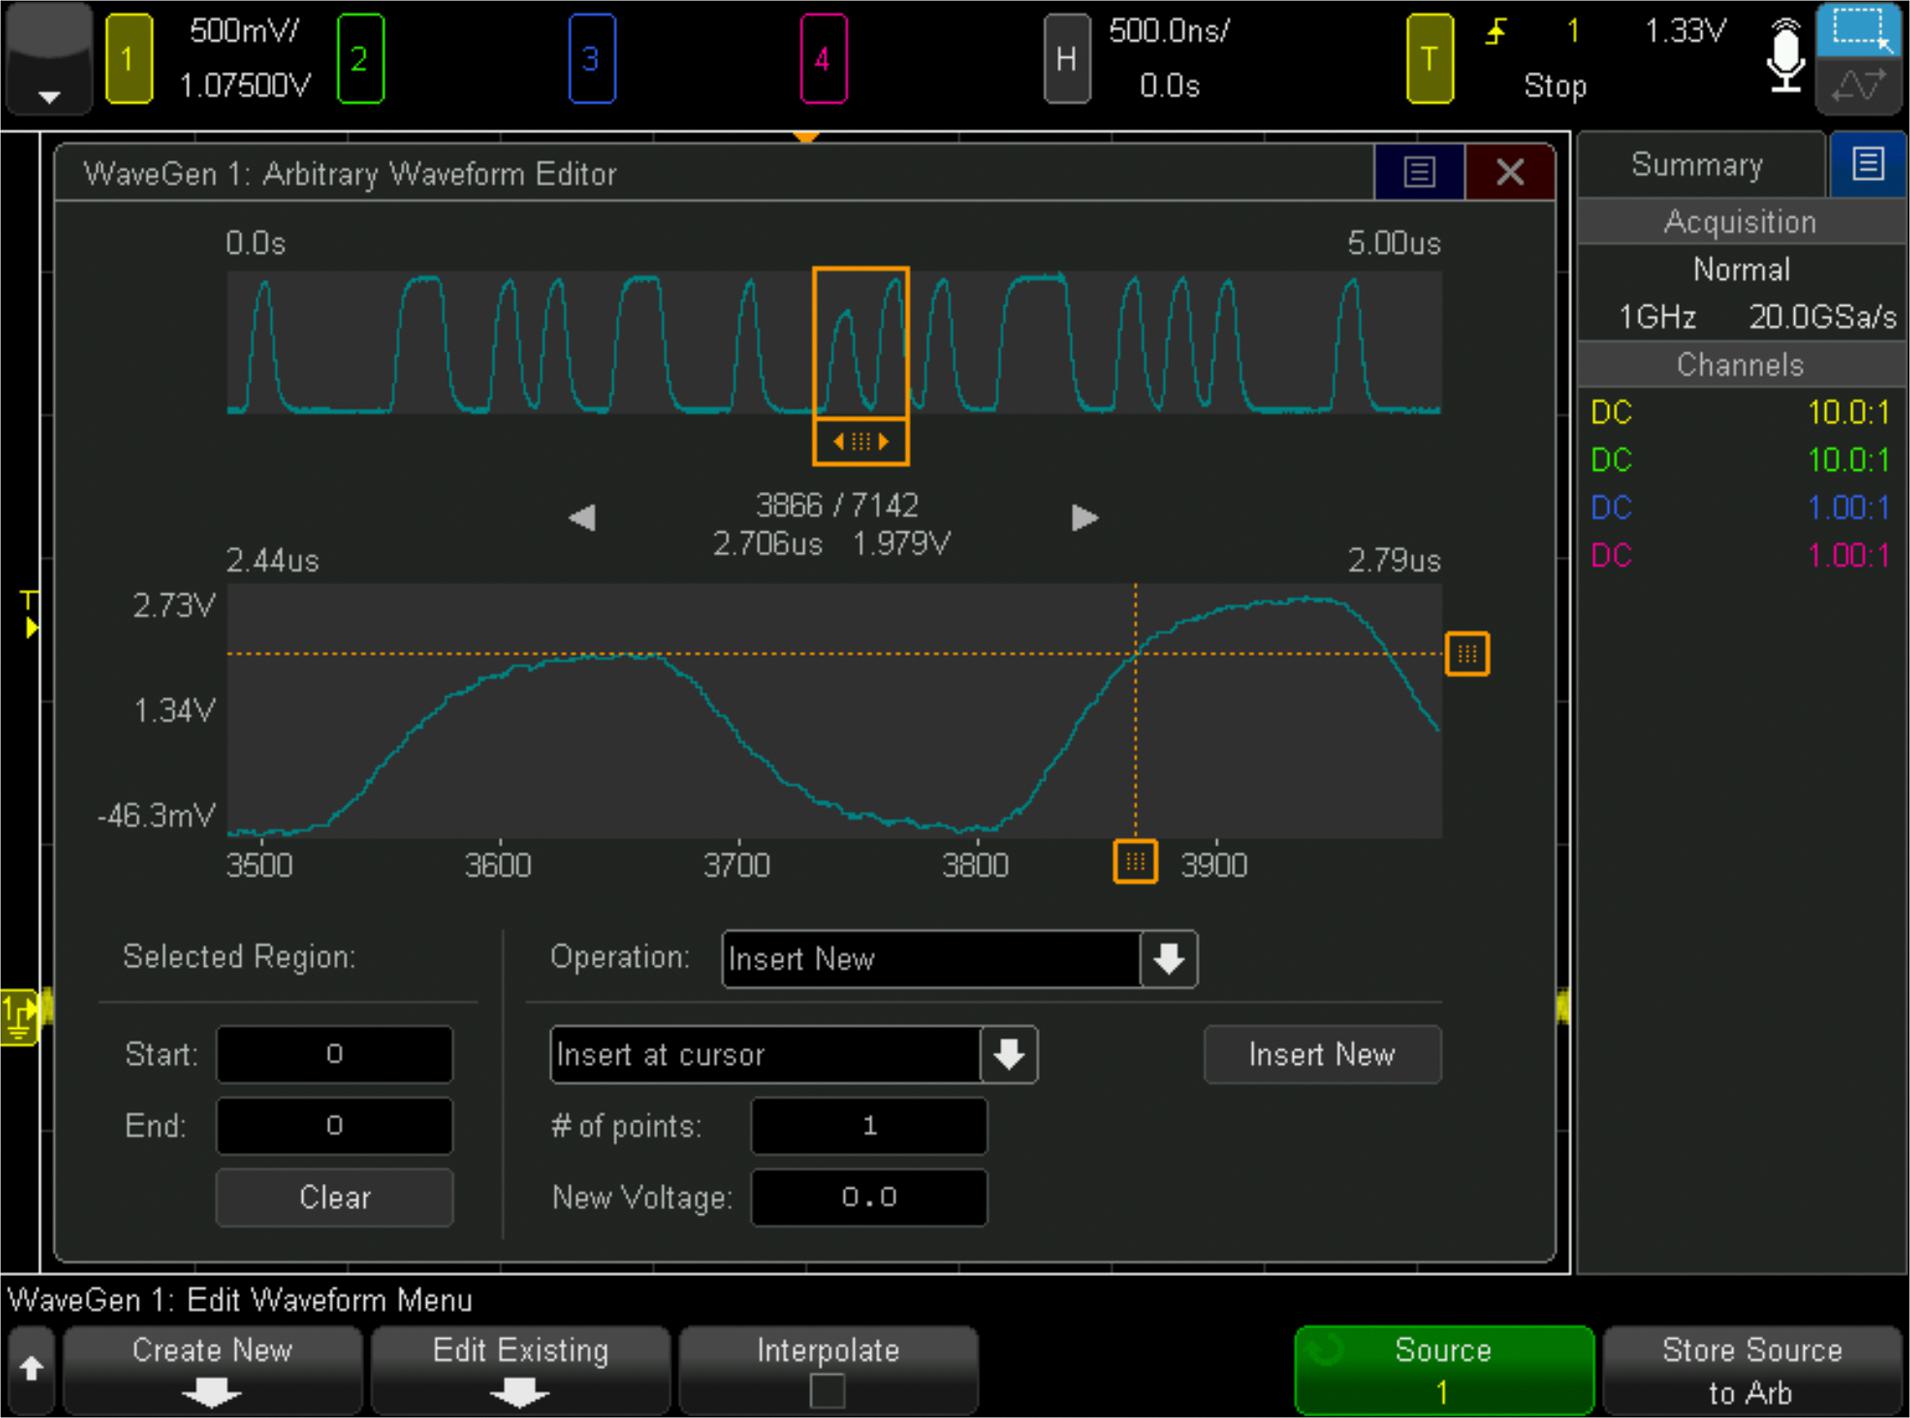Image resolution: width=1910 pixels, height=1418 pixels.
Task: Open the Edit Existing softkey menu
Action: coord(520,1368)
